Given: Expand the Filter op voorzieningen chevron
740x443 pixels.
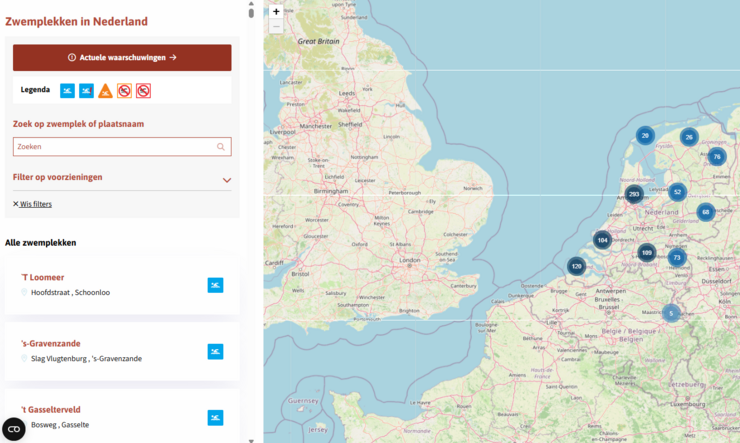Looking at the screenshot, I should (227, 180).
